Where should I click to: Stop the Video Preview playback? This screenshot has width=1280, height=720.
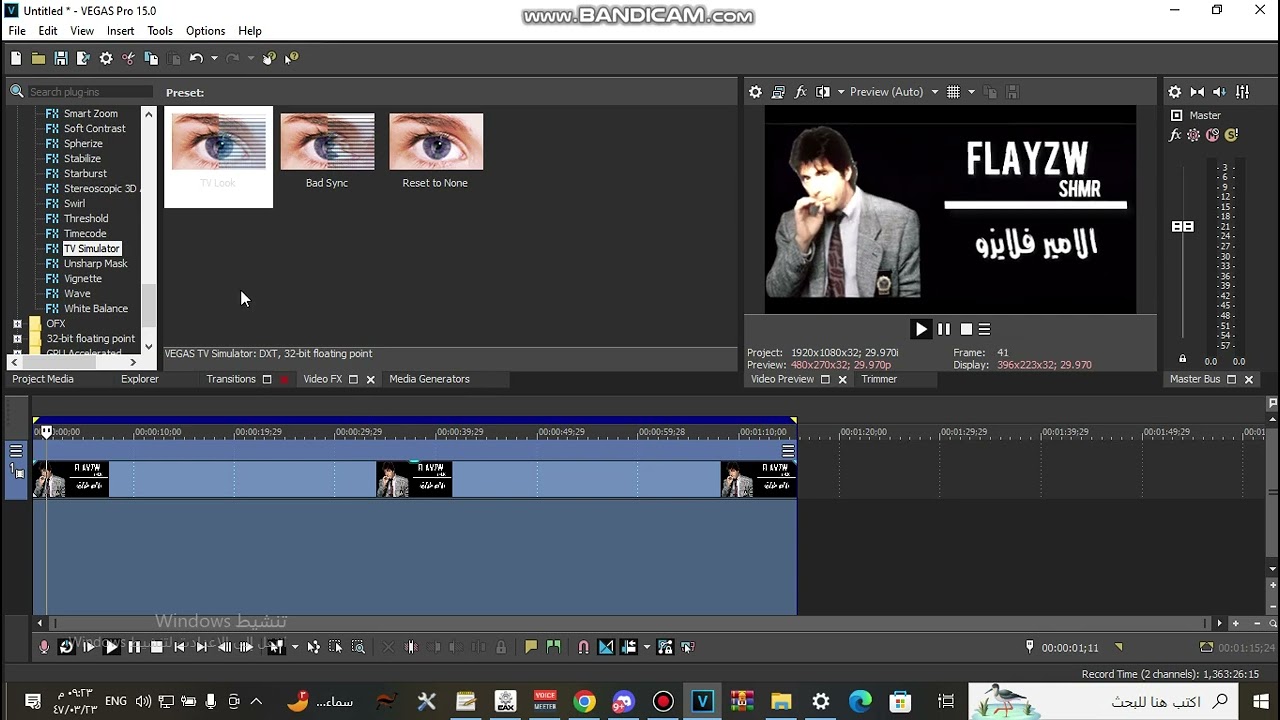966,329
